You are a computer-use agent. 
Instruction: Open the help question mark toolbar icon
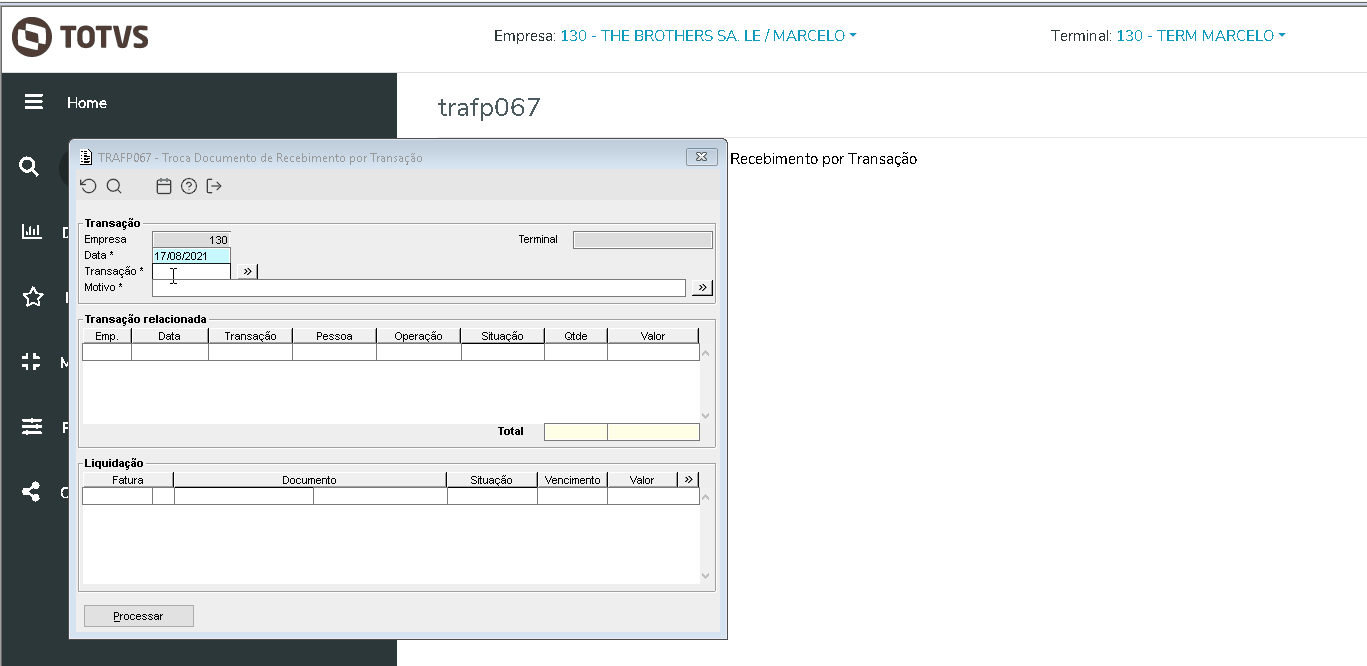(189, 186)
